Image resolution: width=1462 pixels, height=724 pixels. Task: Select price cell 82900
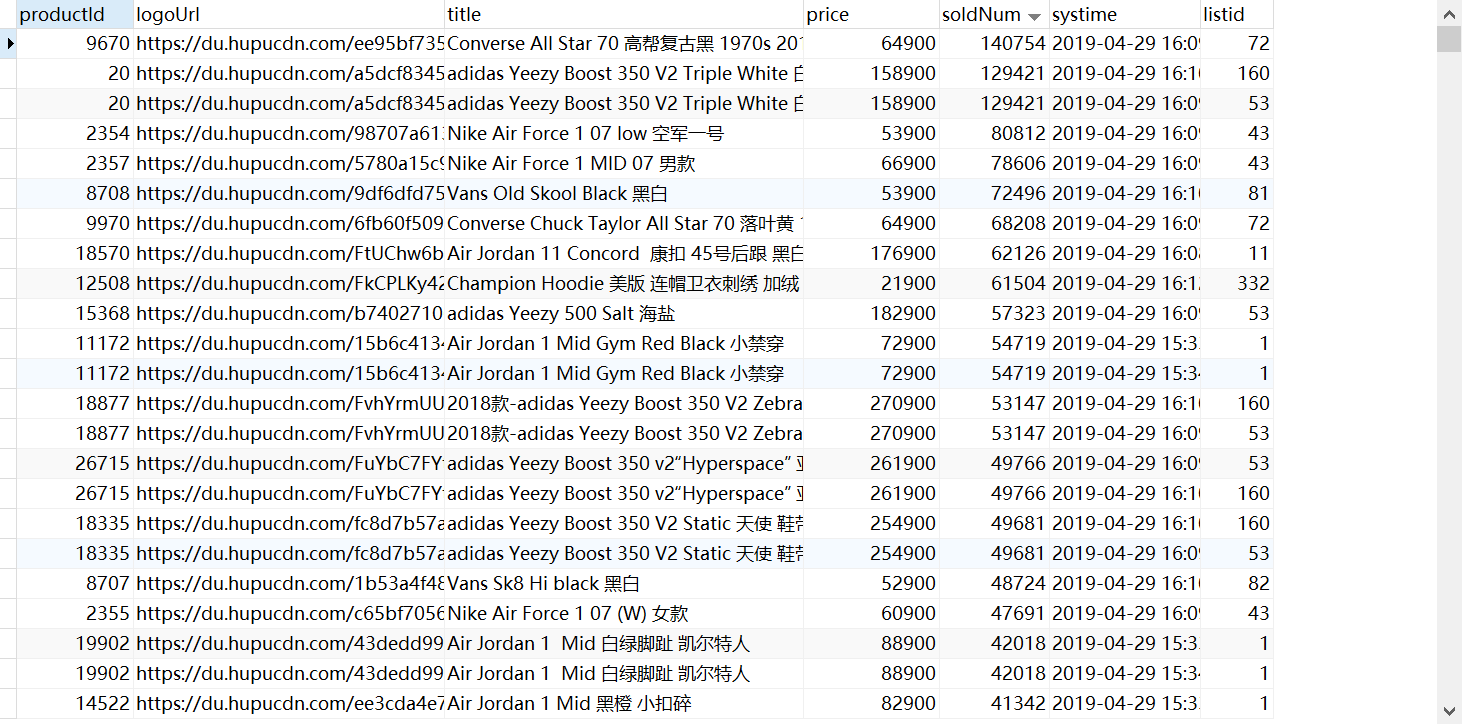(x=871, y=704)
